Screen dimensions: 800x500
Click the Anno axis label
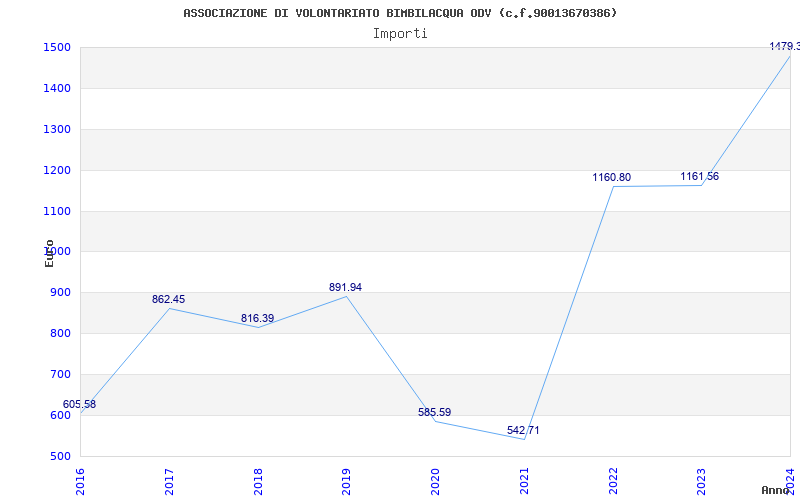[776, 490]
